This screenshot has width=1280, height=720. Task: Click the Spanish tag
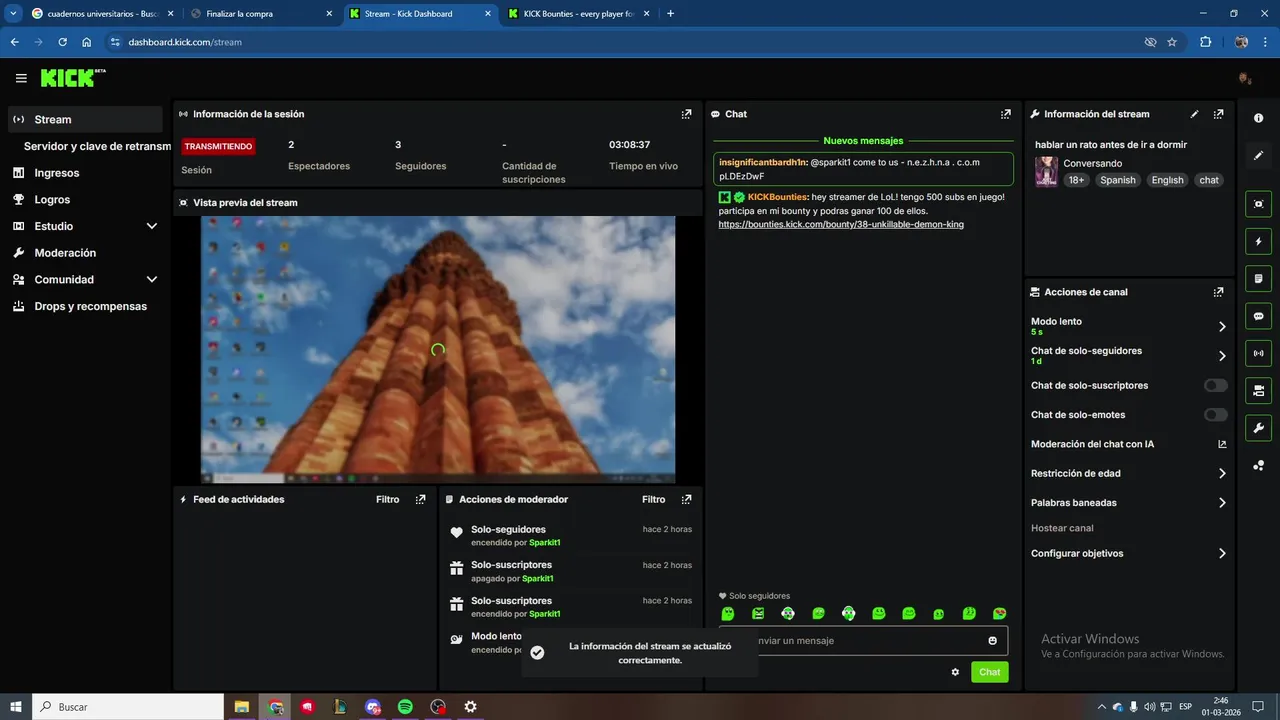pyautogui.click(x=1118, y=180)
